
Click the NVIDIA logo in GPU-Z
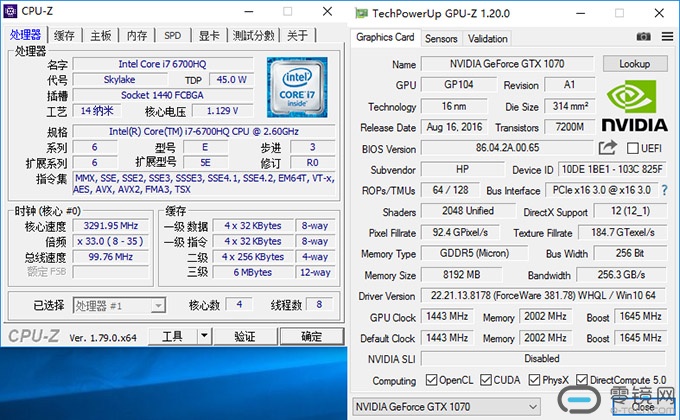634,107
